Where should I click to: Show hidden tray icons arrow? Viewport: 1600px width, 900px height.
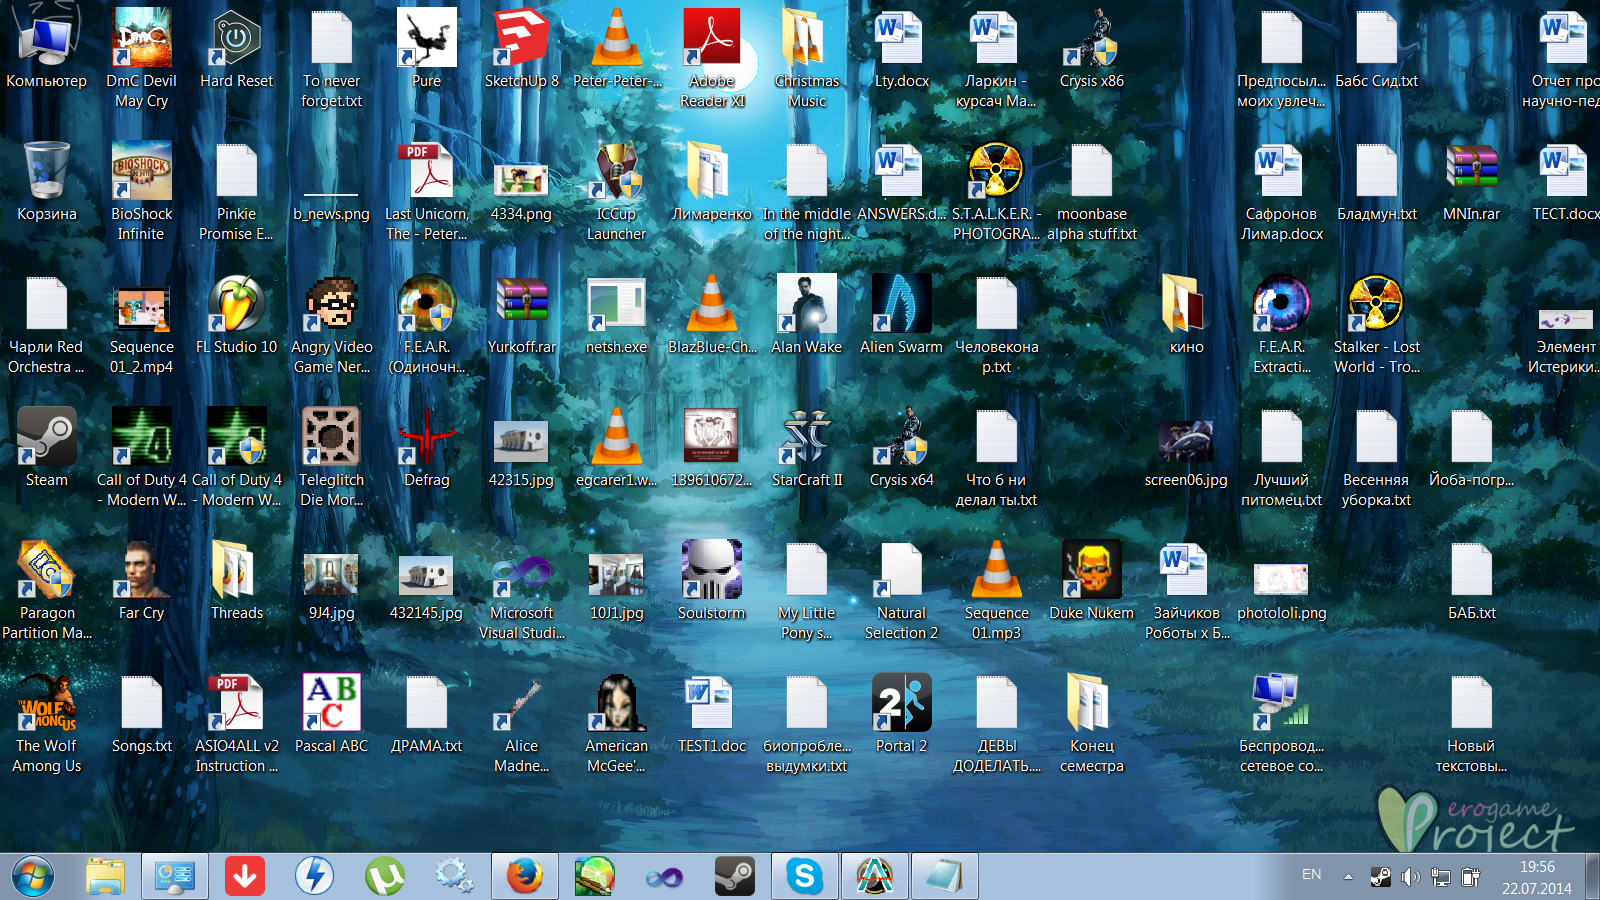tap(1348, 877)
